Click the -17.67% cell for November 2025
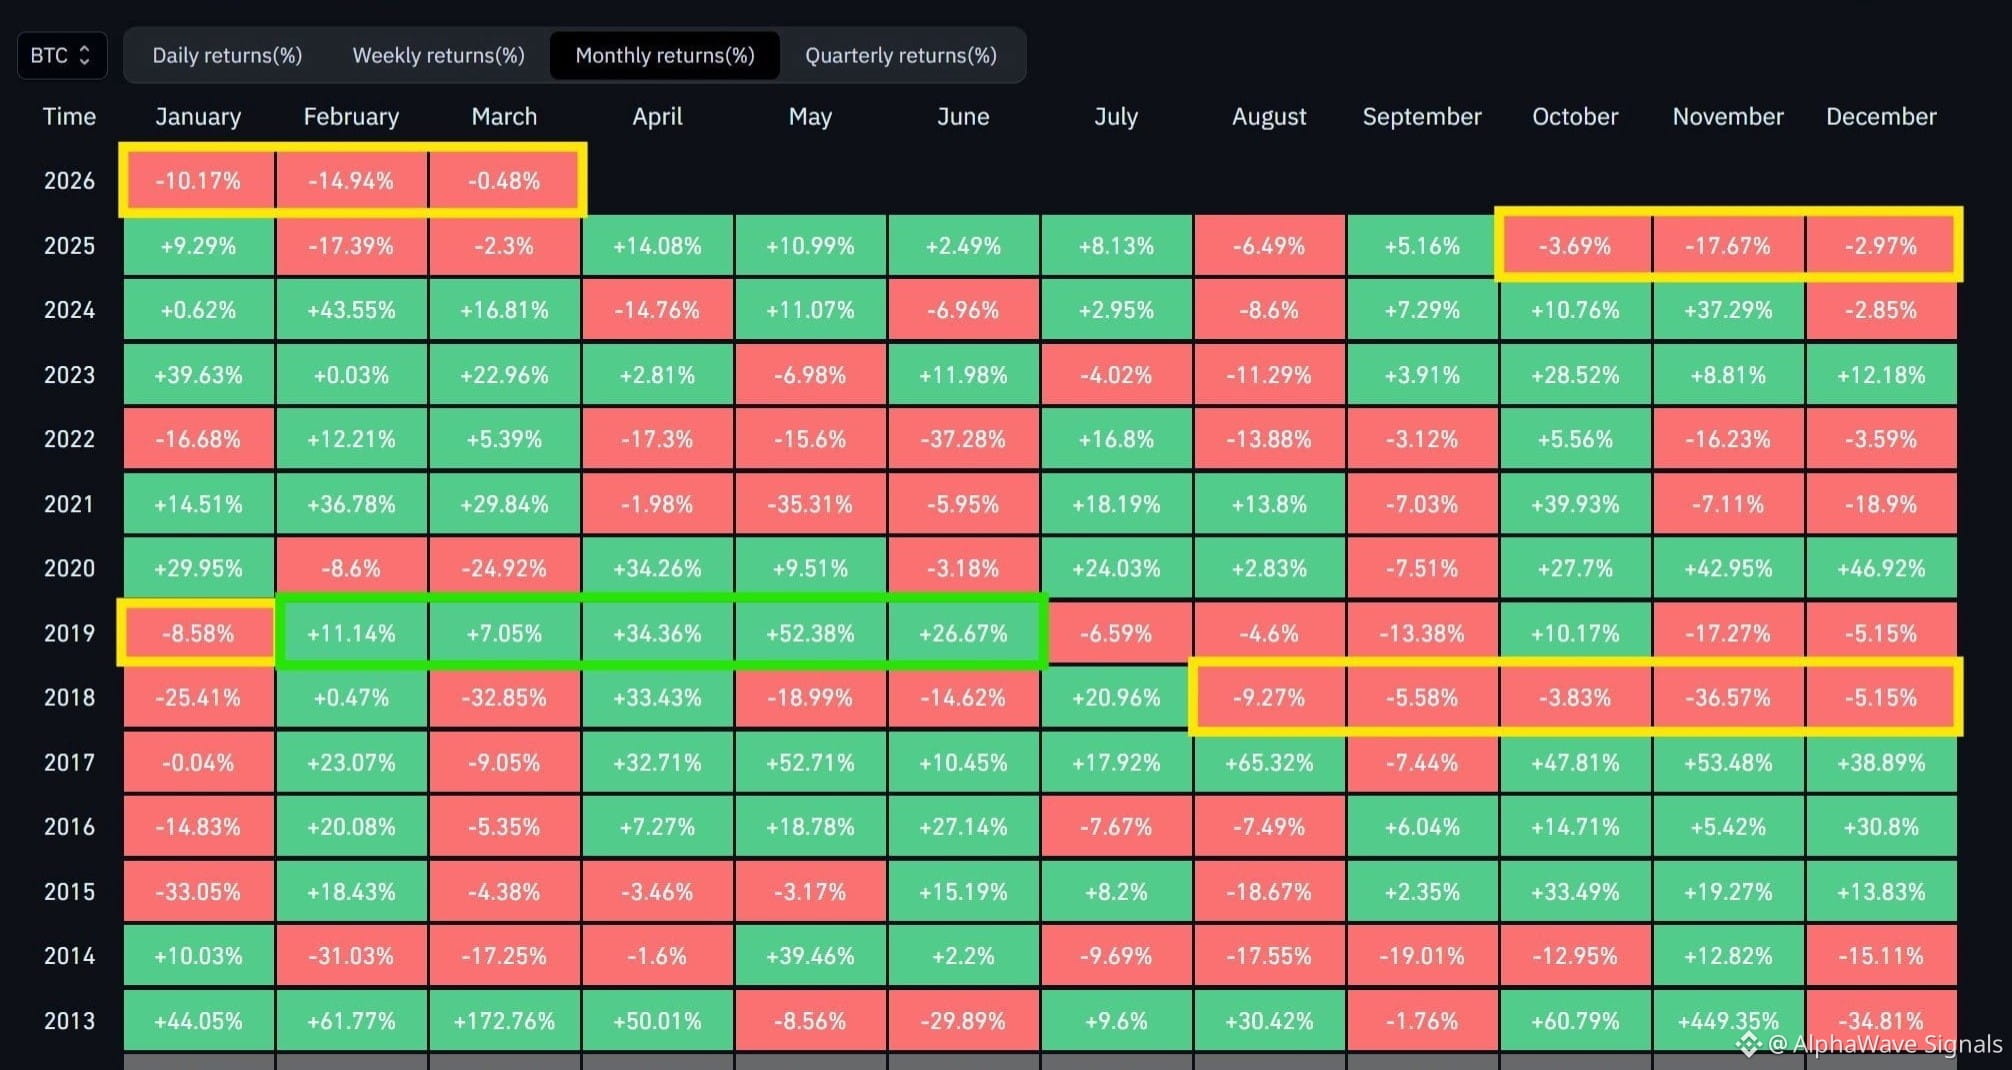This screenshot has width=2012, height=1070. click(1728, 245)
